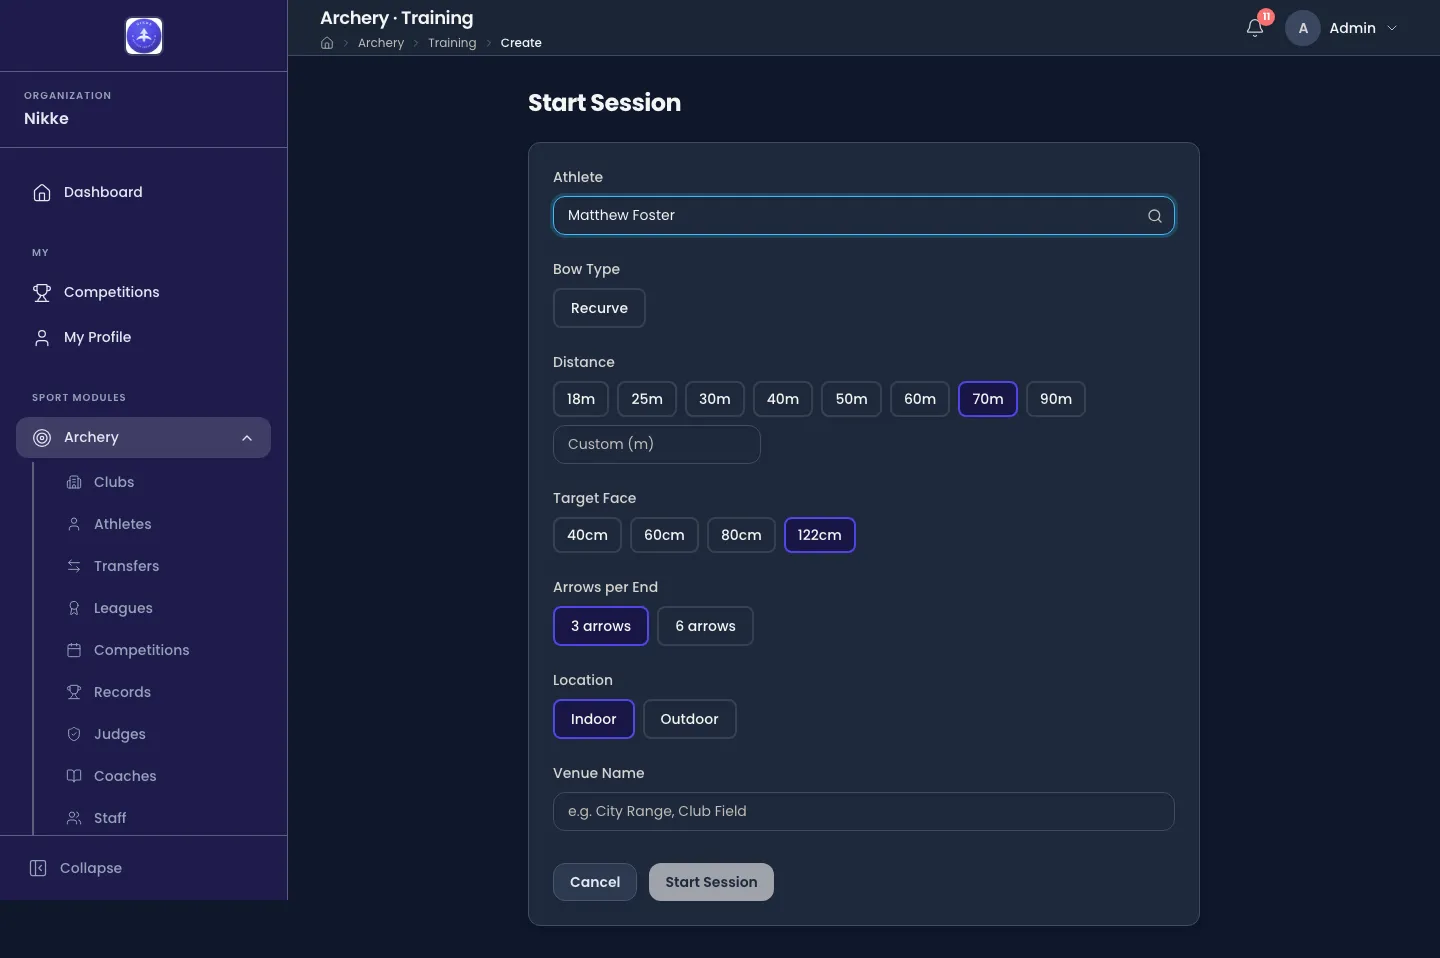Click the Competitions trophy icon under My
1440x958 pixels.
point(42,292)
